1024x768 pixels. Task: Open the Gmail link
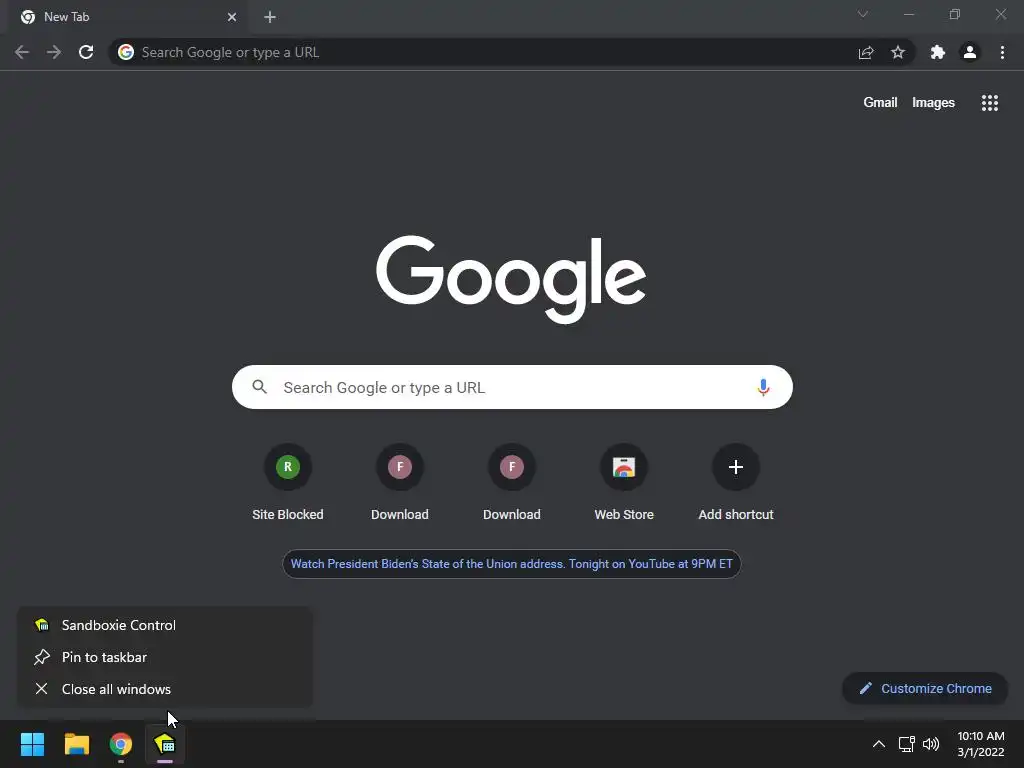pos(880,103)
